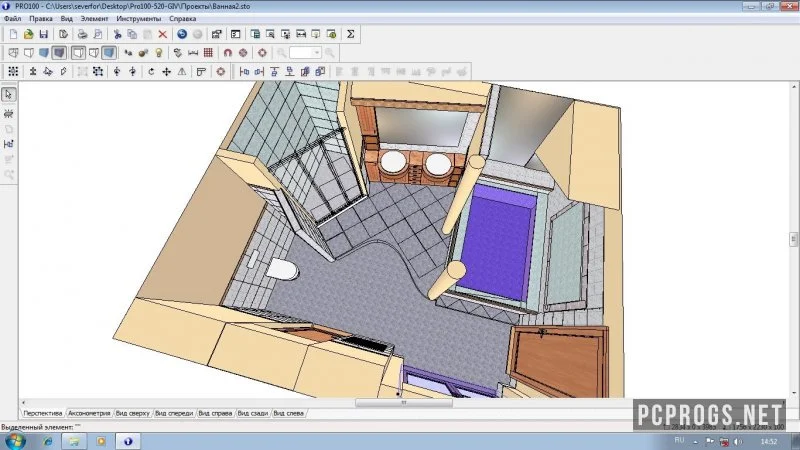Choose the arrow selection tool in the left sidebar
The width and height of the screenshot is (800, 450).
click(9, 94)
